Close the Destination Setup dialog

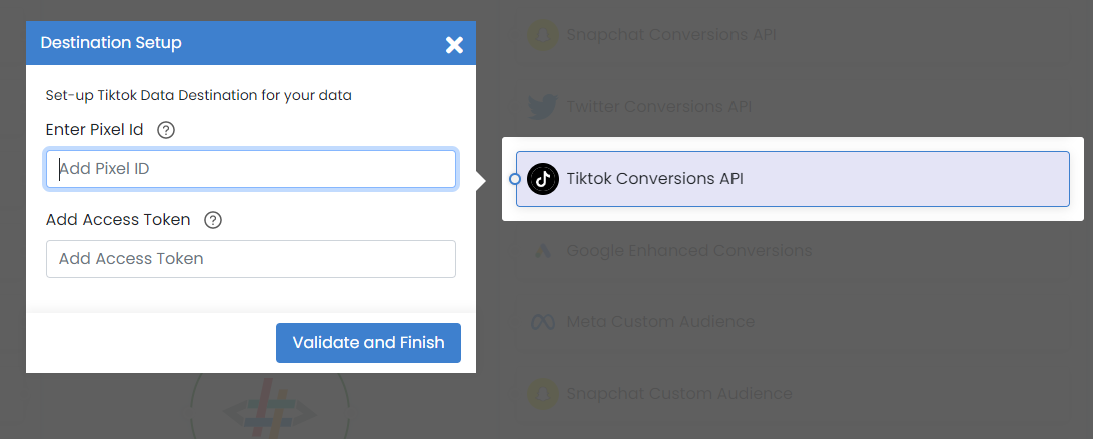454,45
